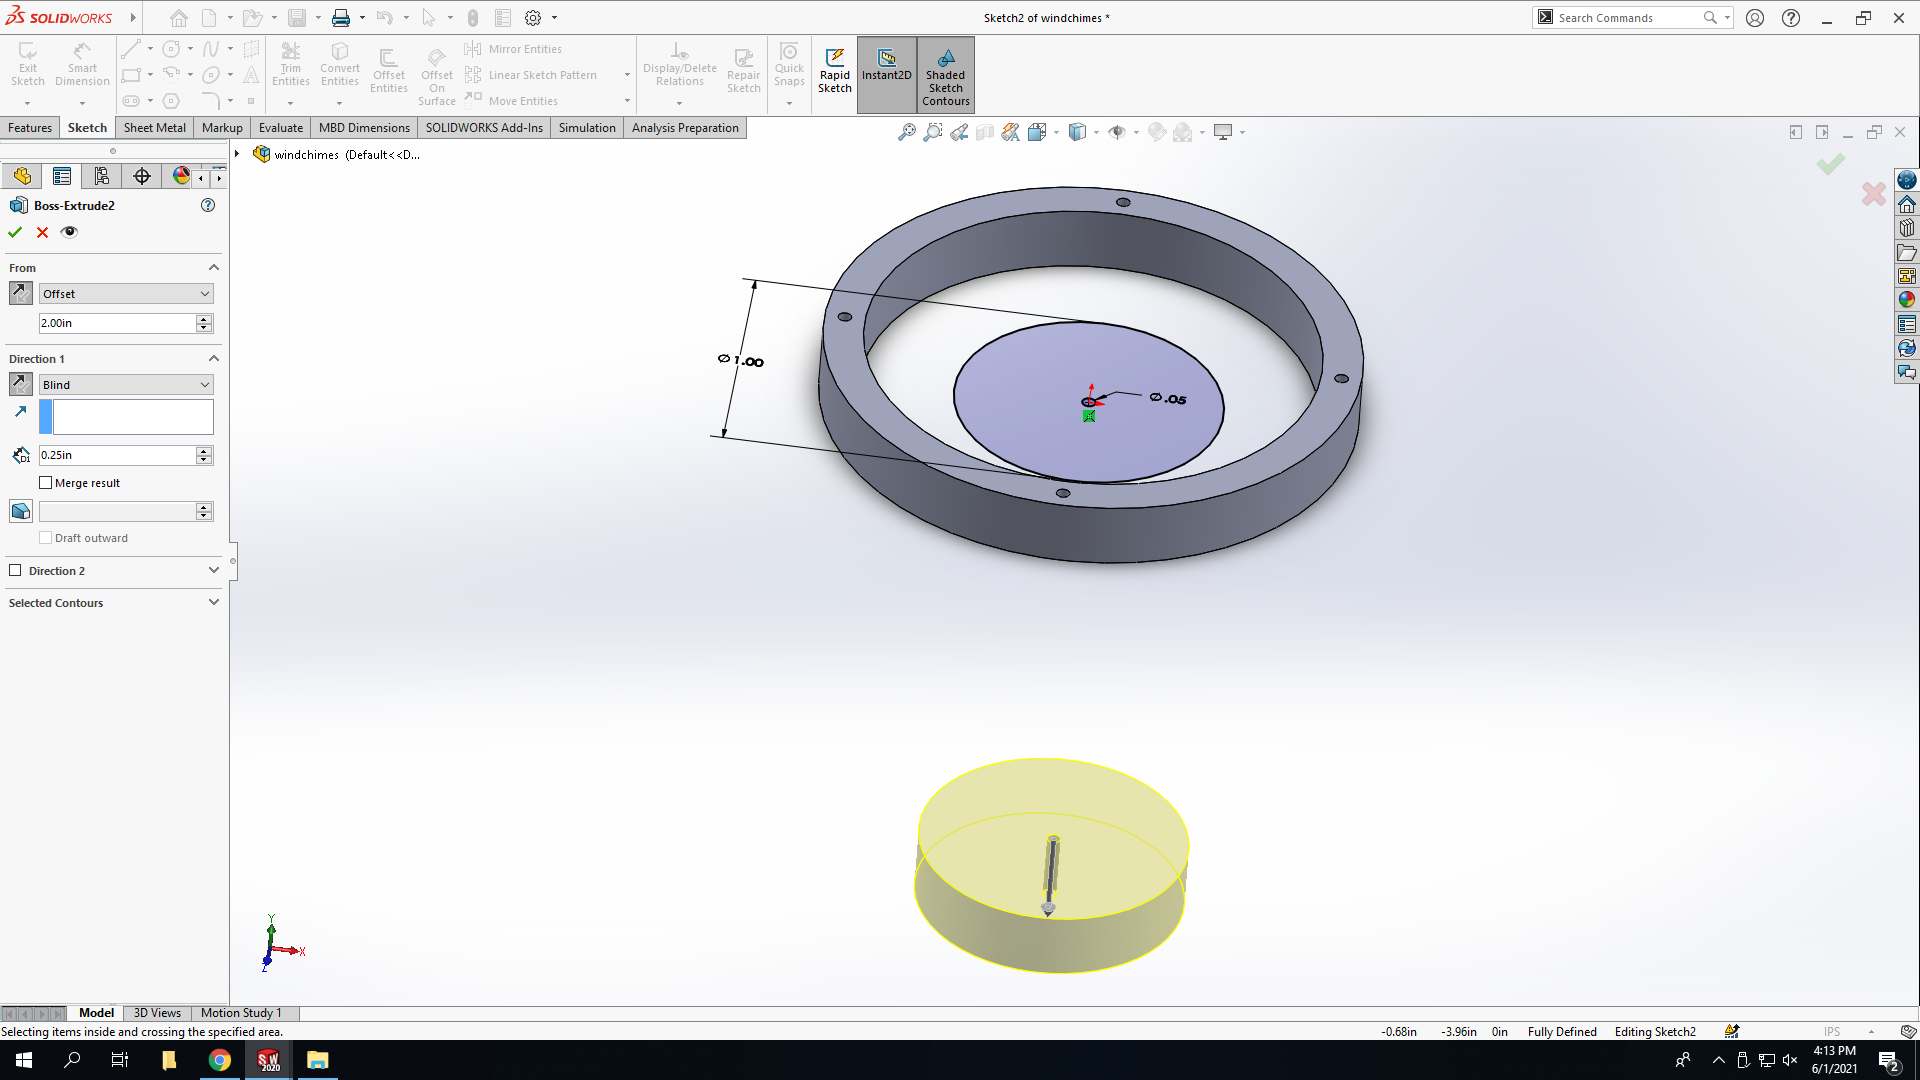
Task: Enable Rapid Sketch tool
Action: [835, 72]
